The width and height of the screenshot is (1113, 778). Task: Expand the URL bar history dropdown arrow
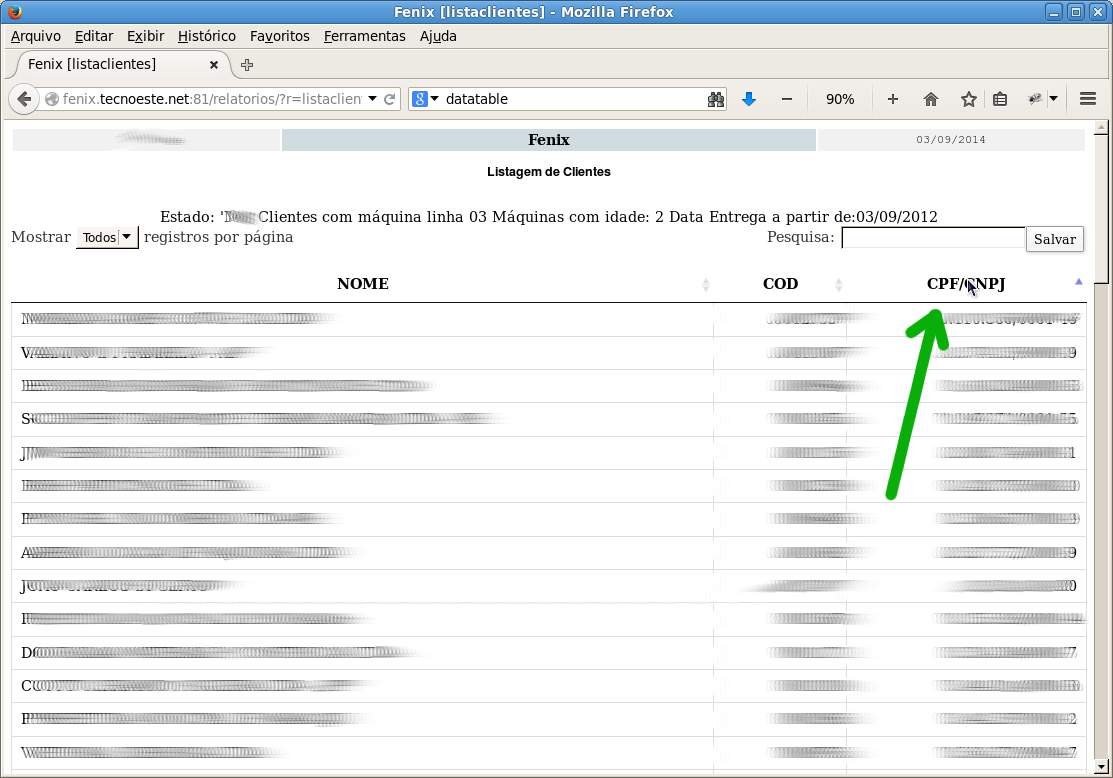point(372,99)
